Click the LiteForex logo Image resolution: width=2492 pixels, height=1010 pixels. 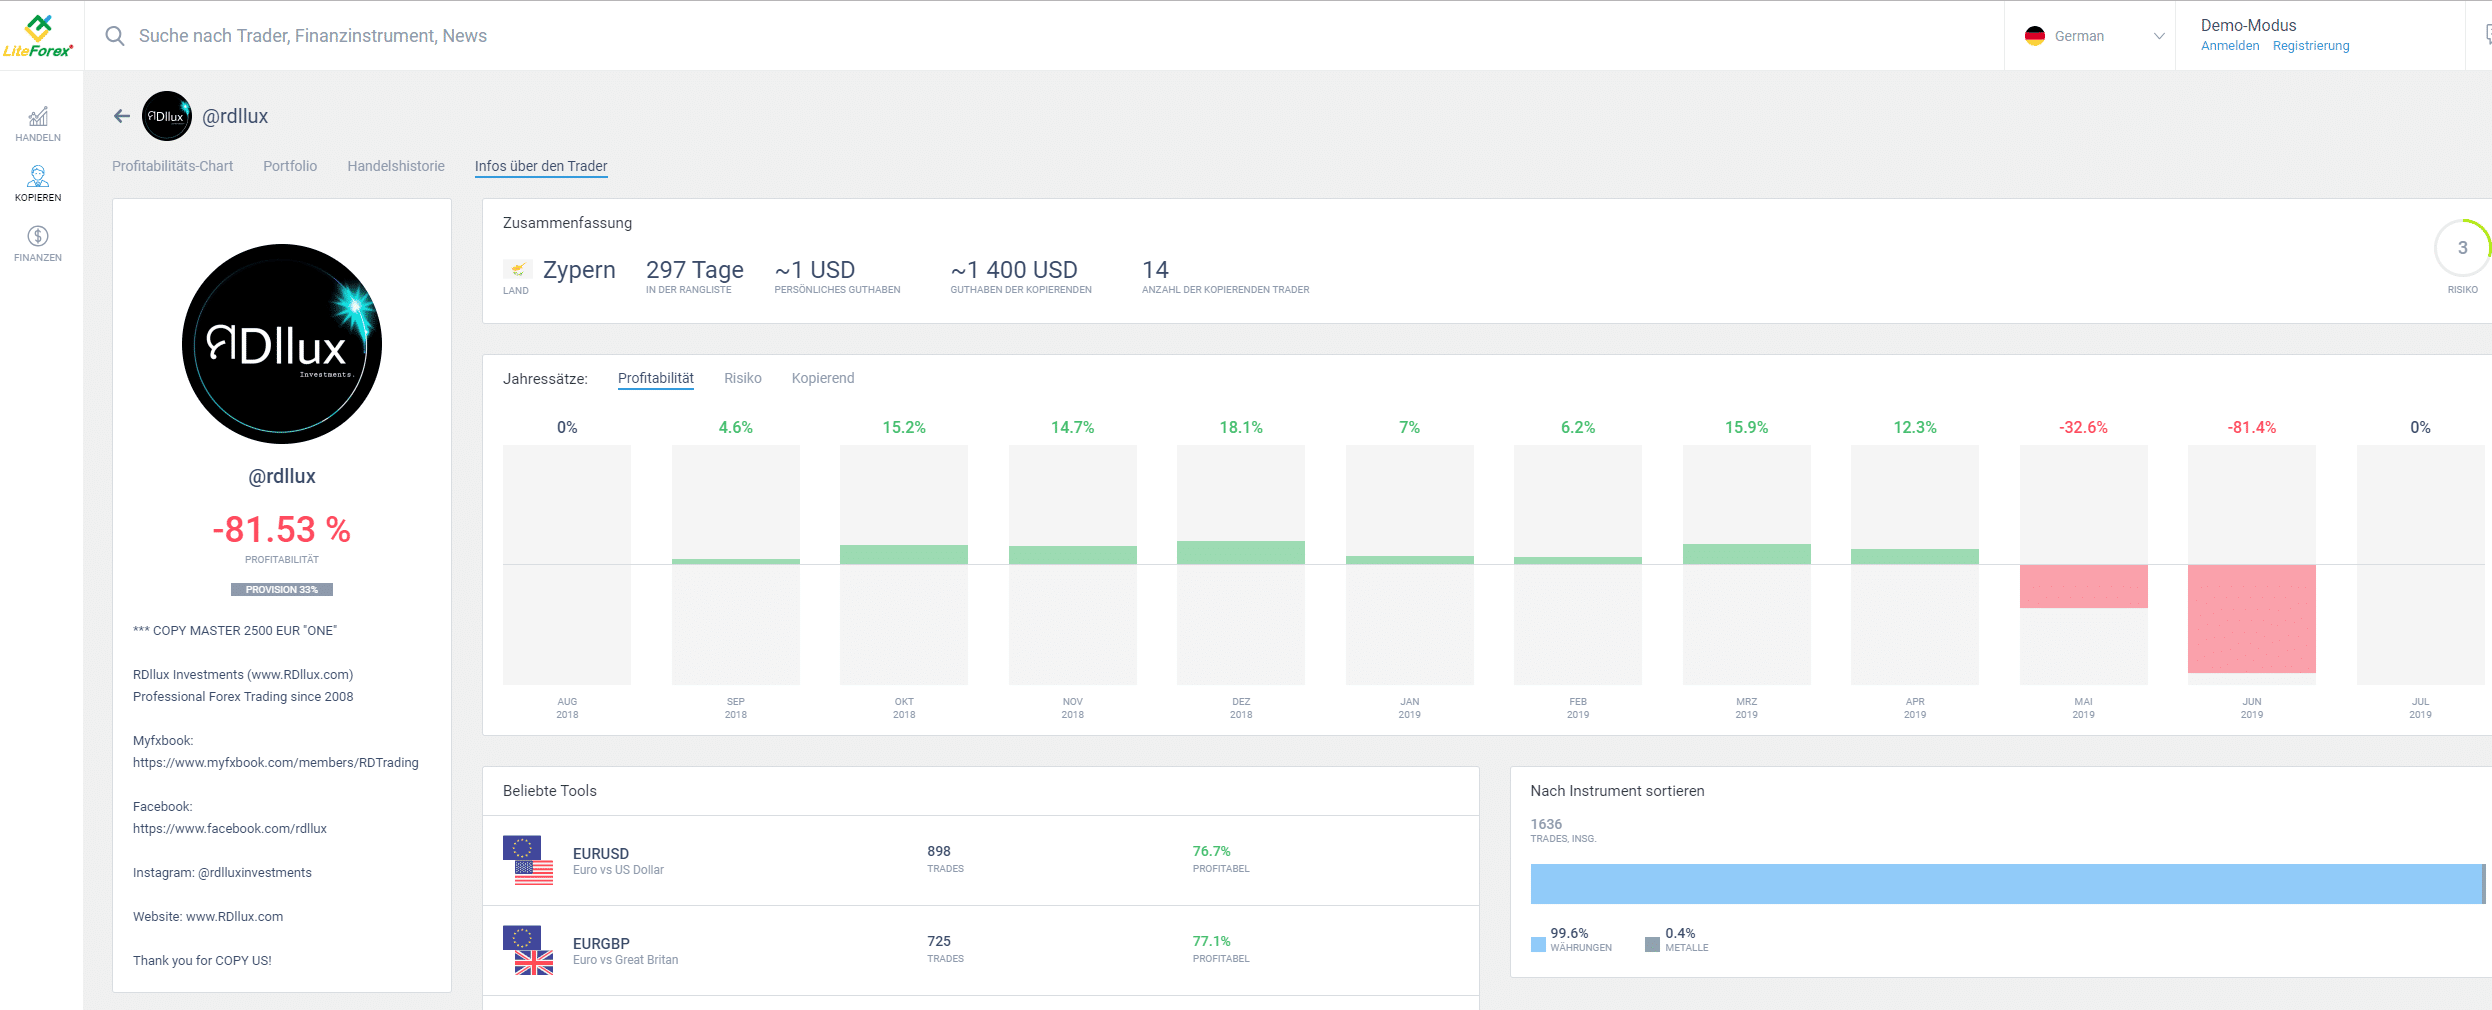point(38,36)
